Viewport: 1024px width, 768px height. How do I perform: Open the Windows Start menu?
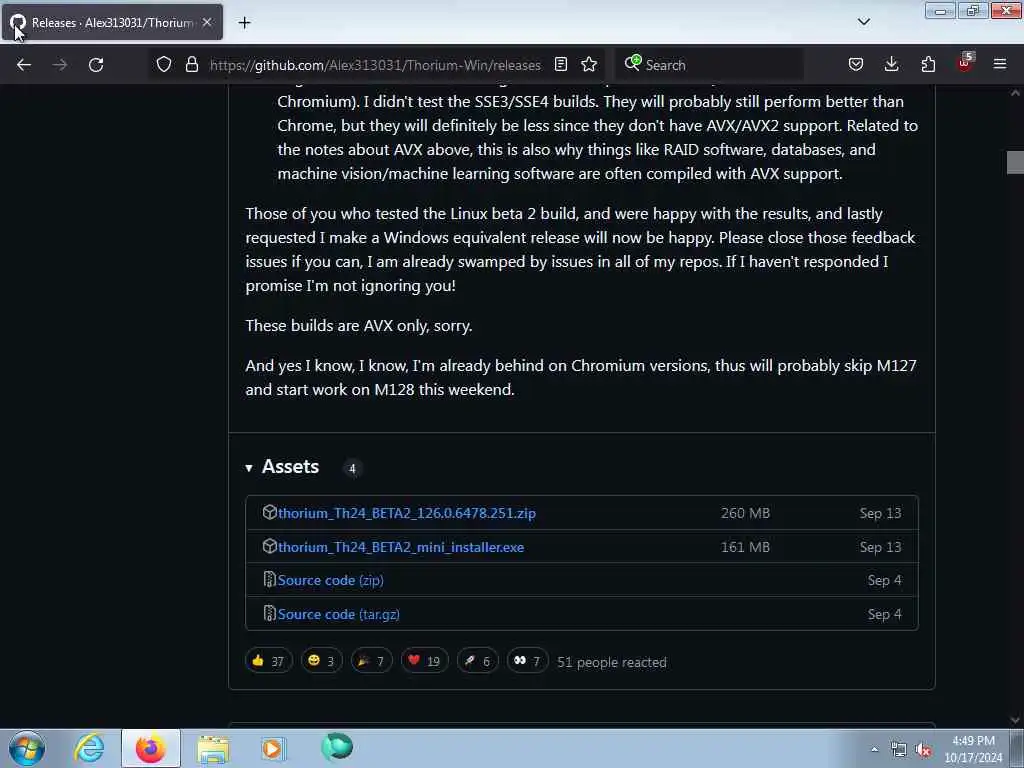click(x=27, y=748)
